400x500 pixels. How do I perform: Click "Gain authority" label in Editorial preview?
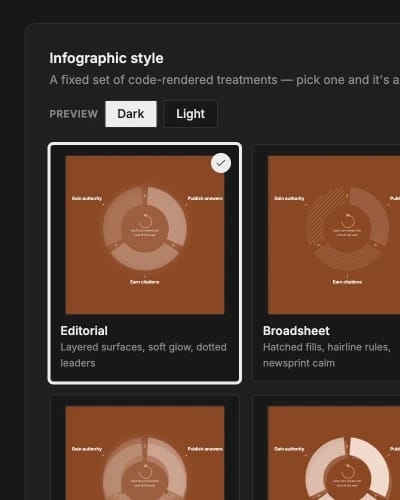point(87,198)
